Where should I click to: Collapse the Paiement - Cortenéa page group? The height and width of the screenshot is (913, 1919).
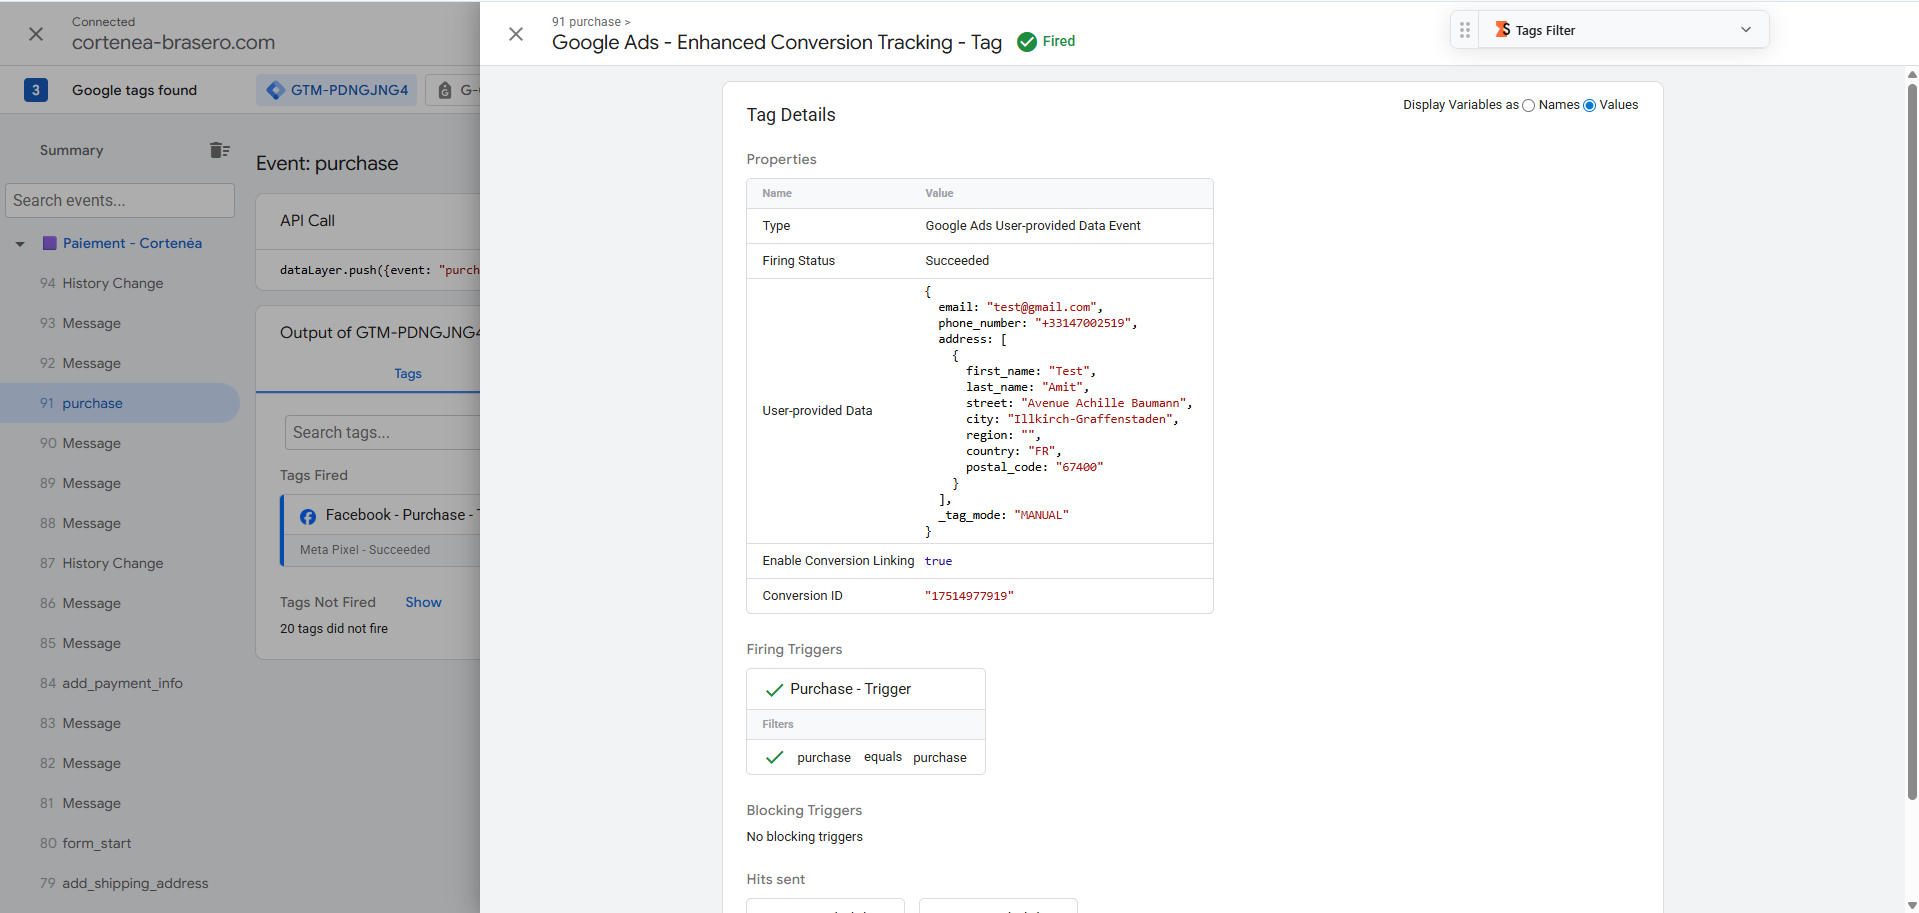coord(20,243)
